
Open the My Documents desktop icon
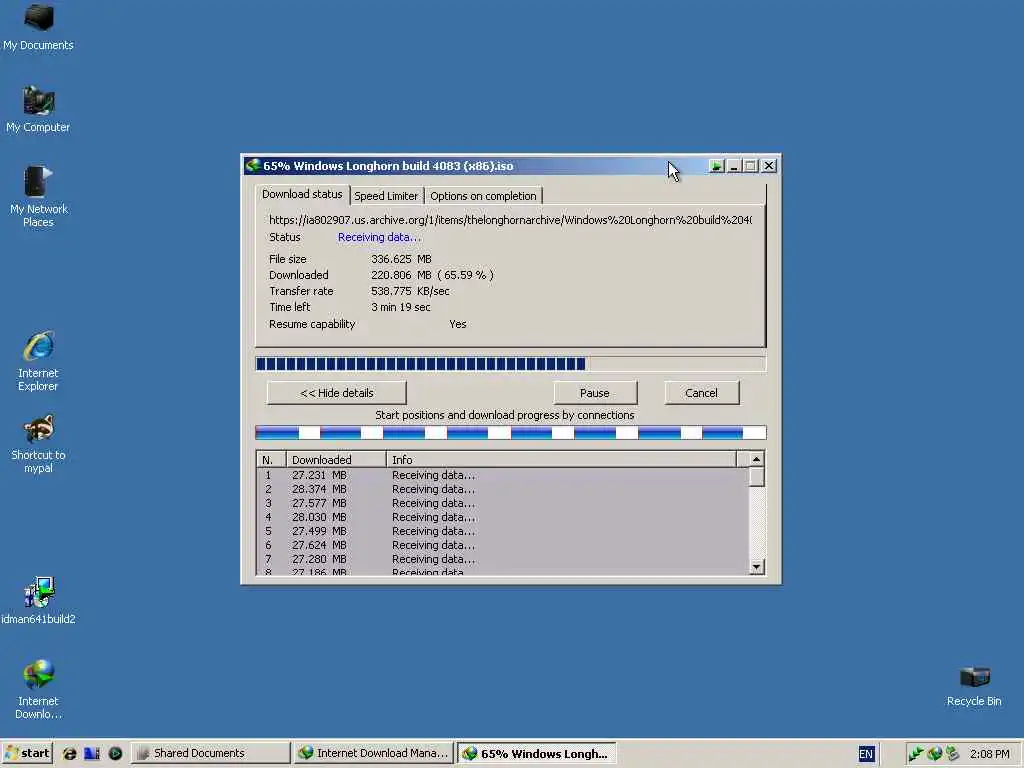(x=38, y=27)
